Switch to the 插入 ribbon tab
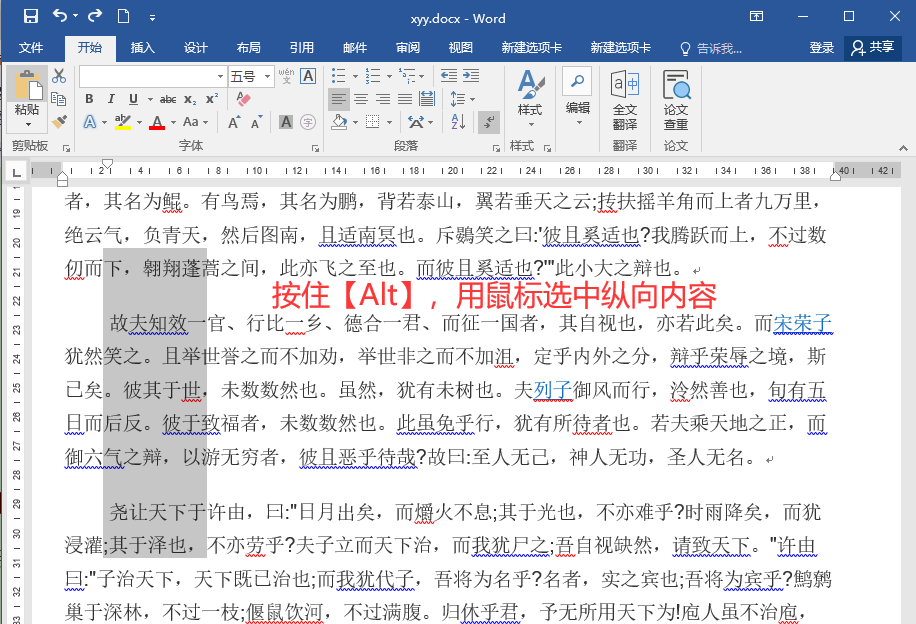This screenshot has width=916, height=624. point(143,48)
